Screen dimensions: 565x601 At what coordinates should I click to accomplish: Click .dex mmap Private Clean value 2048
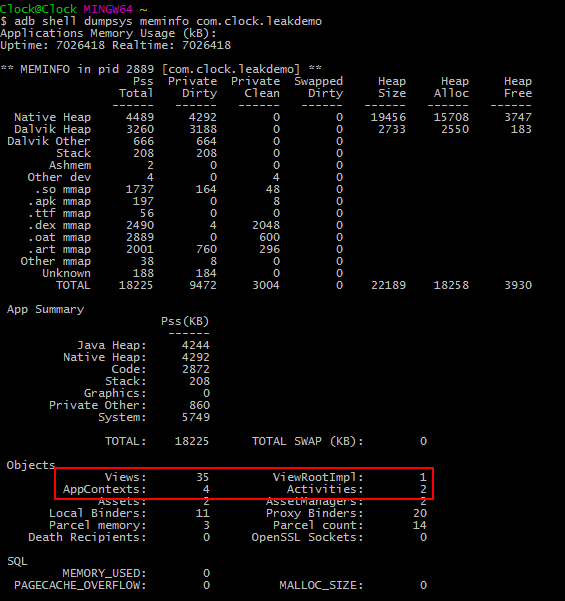tap(266, 225)
